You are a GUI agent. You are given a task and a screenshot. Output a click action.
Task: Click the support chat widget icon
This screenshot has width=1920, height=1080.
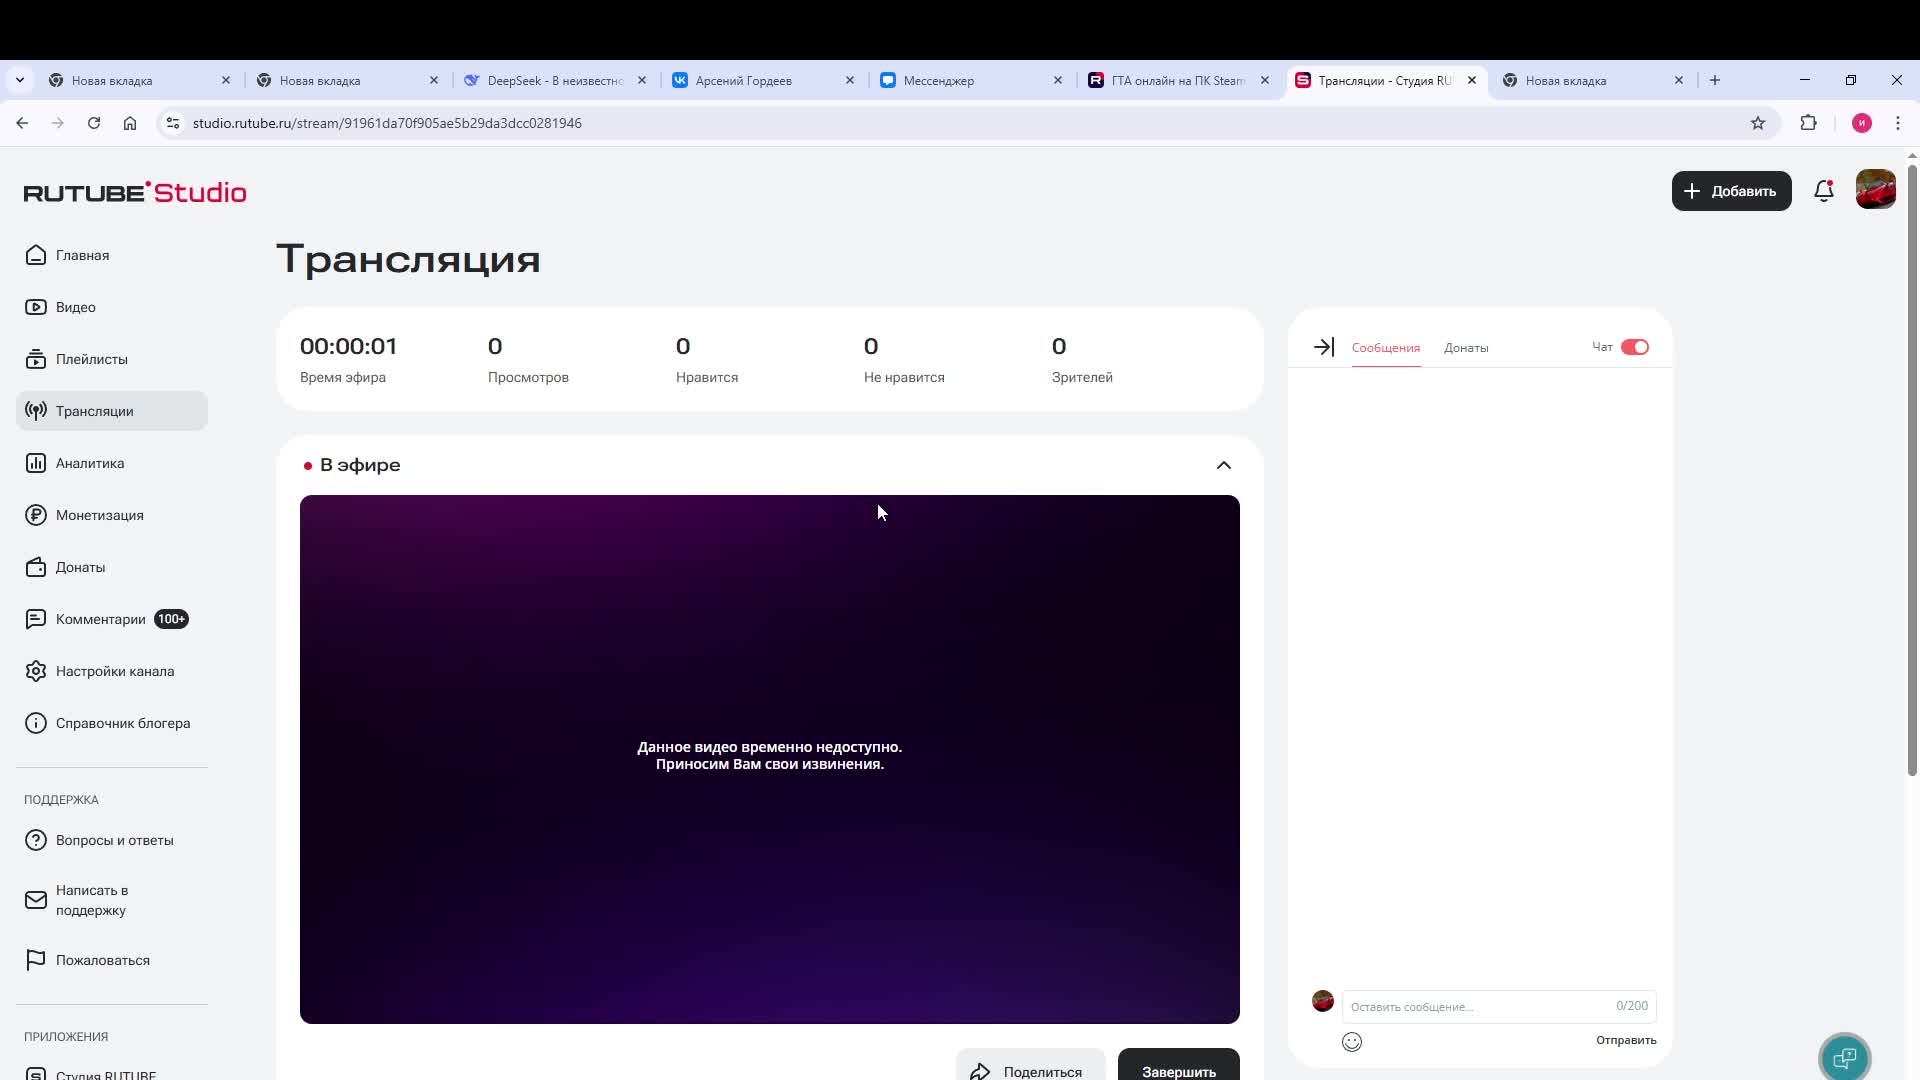(x=1844, y=1057)
